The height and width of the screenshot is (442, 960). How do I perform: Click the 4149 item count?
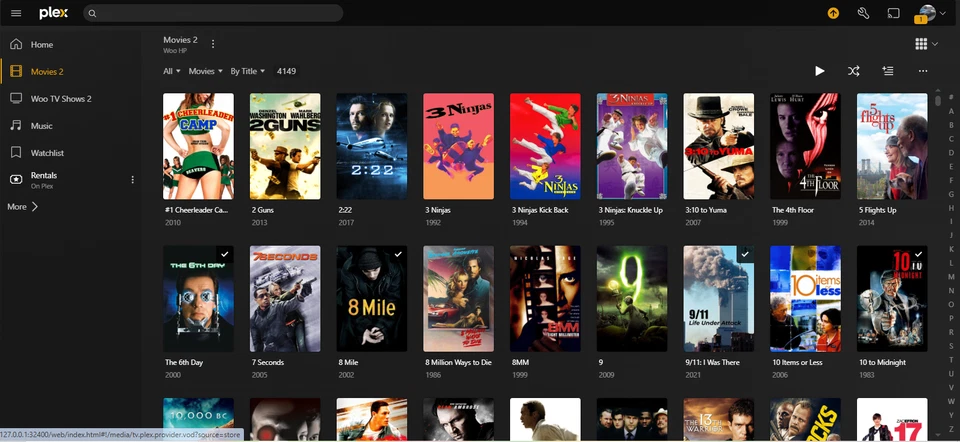point(287,71)
